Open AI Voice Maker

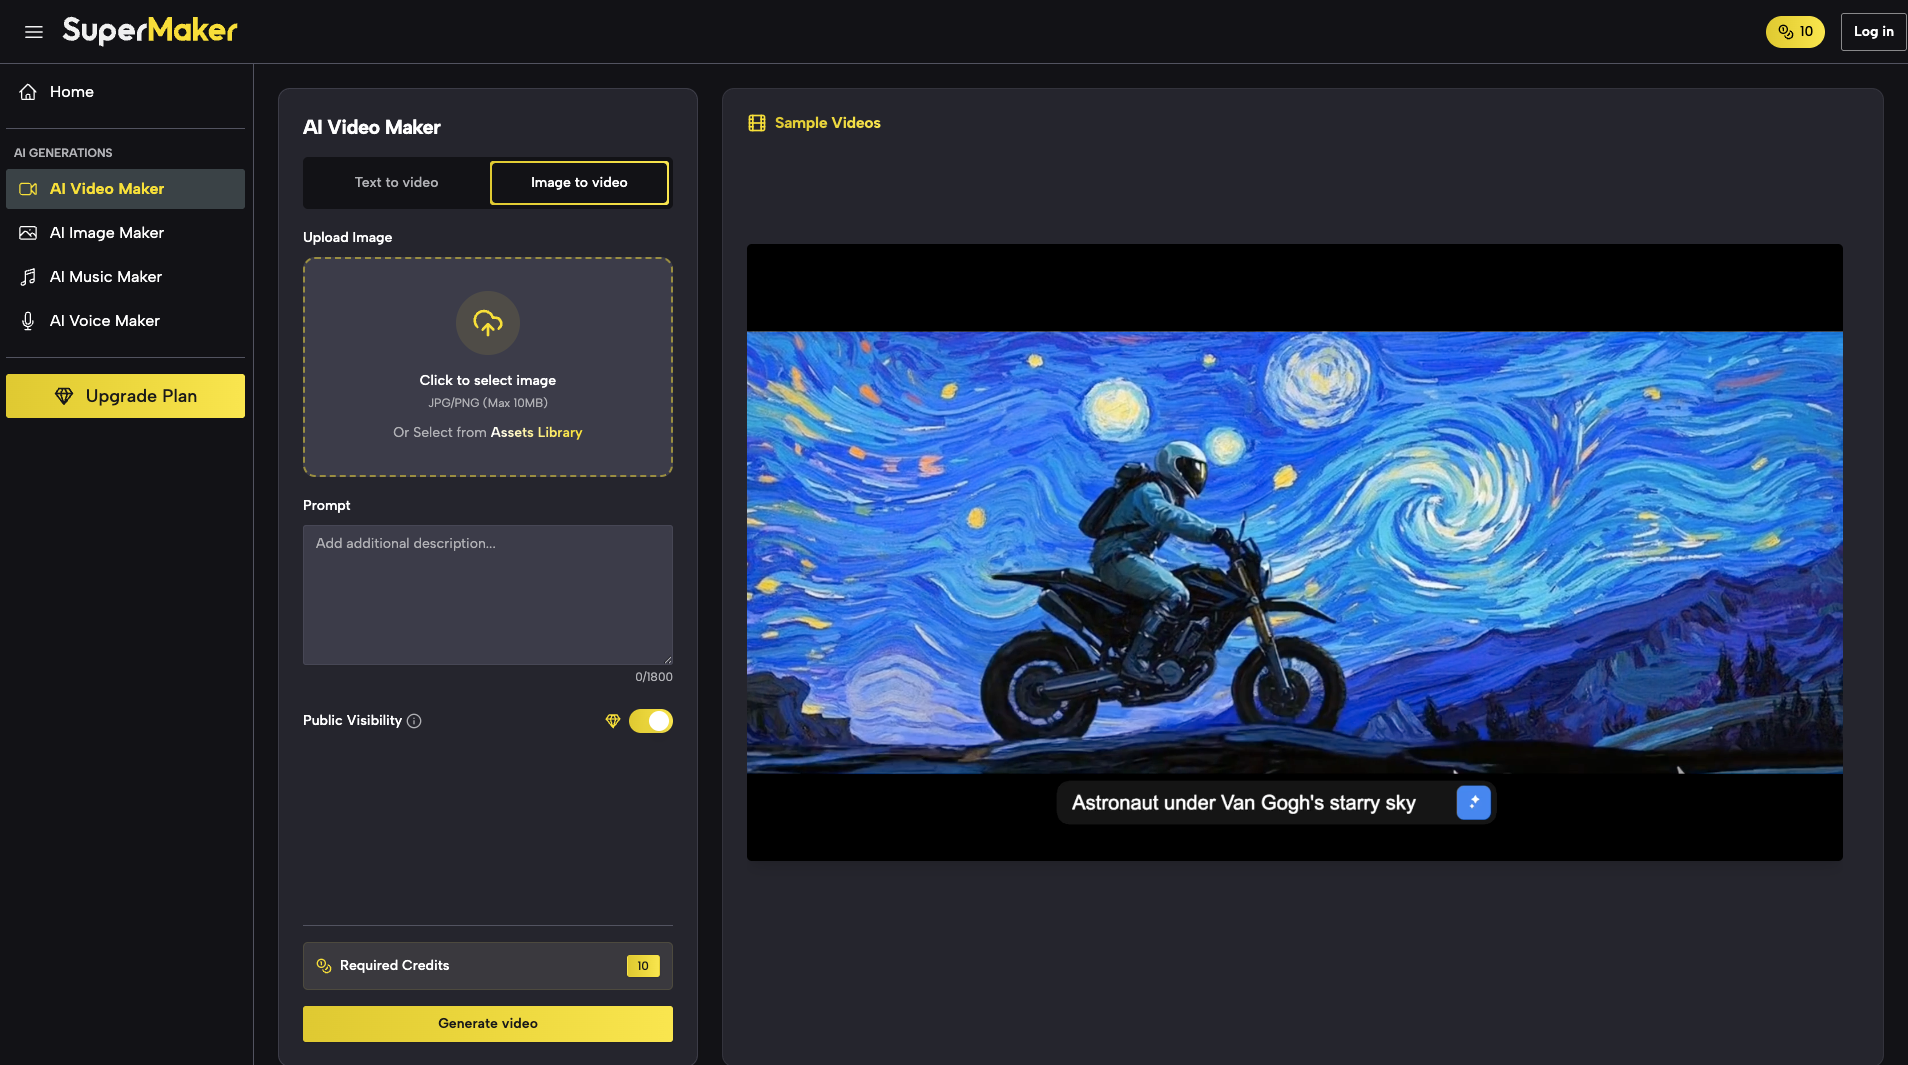125,321
